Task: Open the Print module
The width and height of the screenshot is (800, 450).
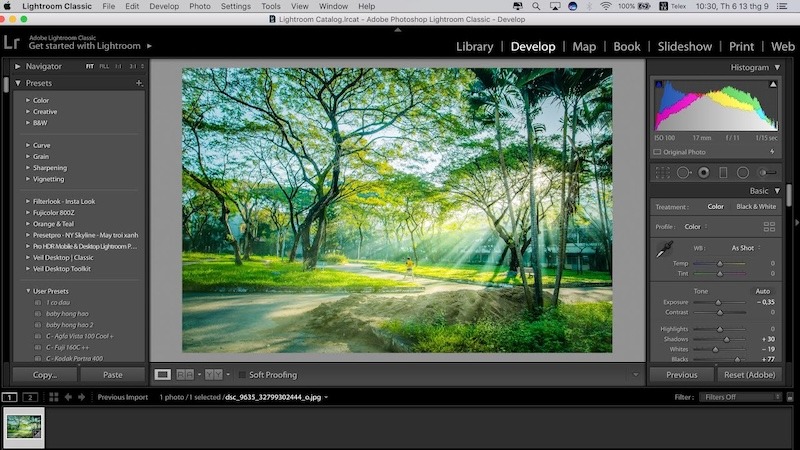Action: click(x=741, y=46)
